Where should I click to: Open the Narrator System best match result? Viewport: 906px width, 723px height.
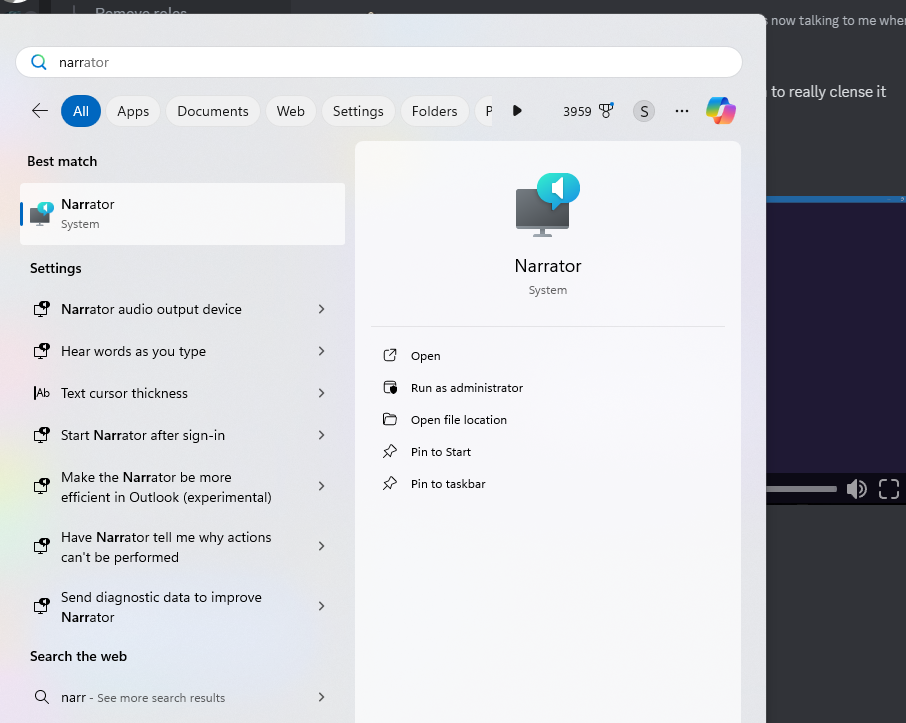pyautogui.click(x=183, y=214)
